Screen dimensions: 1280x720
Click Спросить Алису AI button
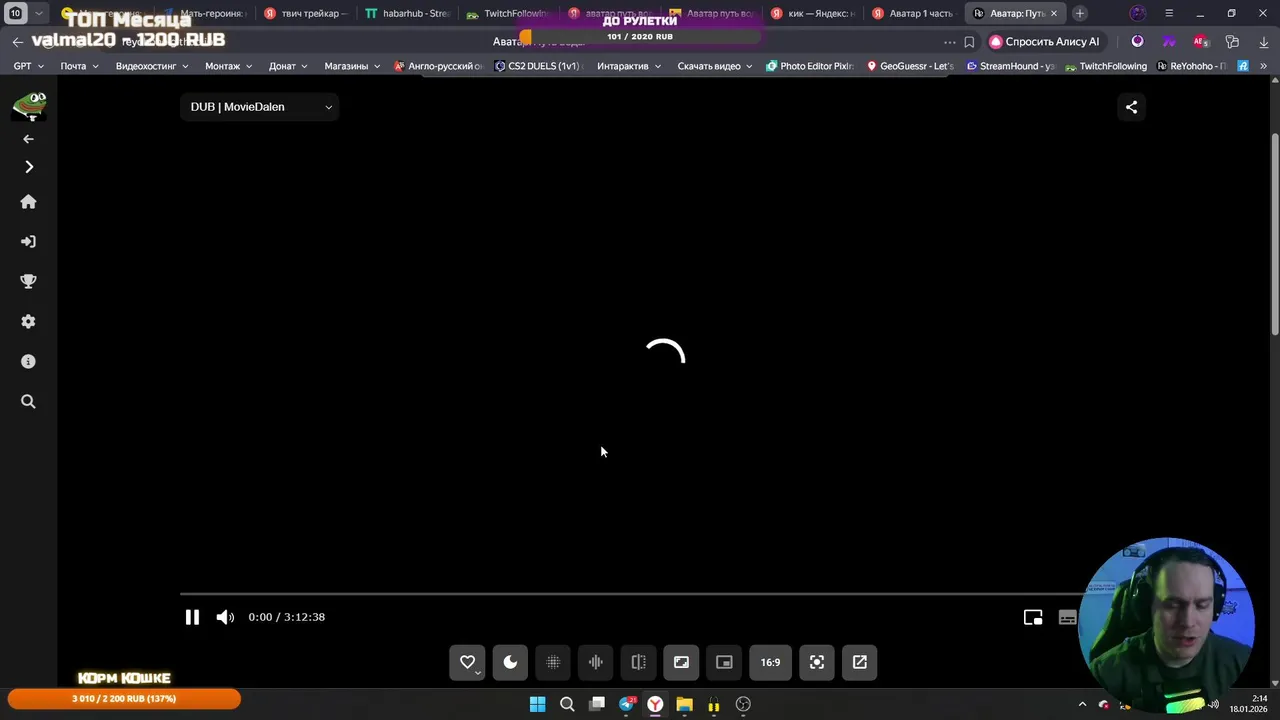pyautogui.click(x=1045, y=42)
